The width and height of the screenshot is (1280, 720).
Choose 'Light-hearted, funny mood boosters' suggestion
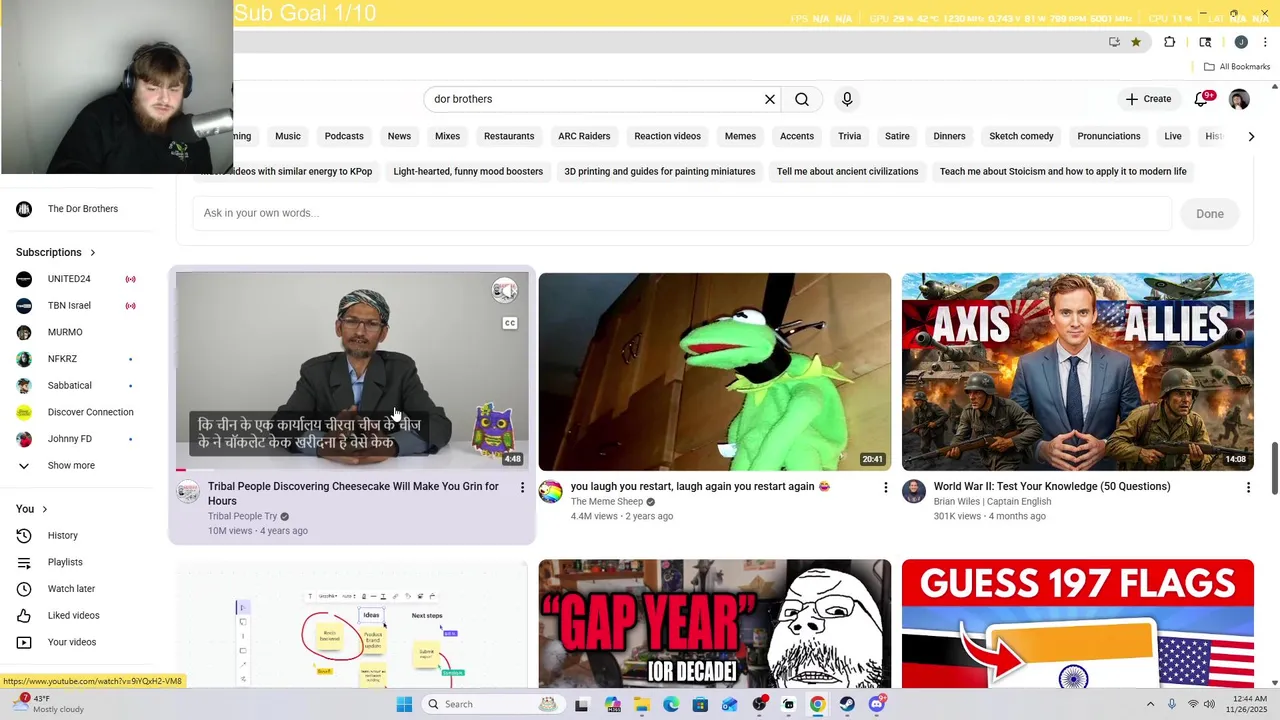[x=468, y=171]
